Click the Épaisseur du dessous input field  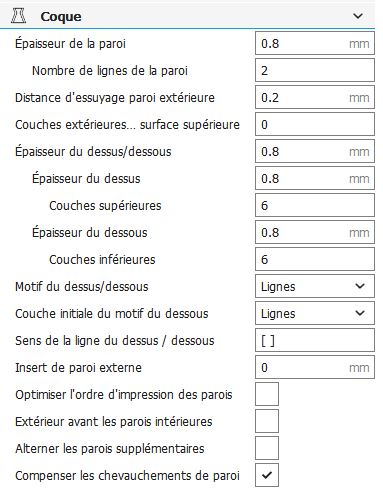click(315, 232)
